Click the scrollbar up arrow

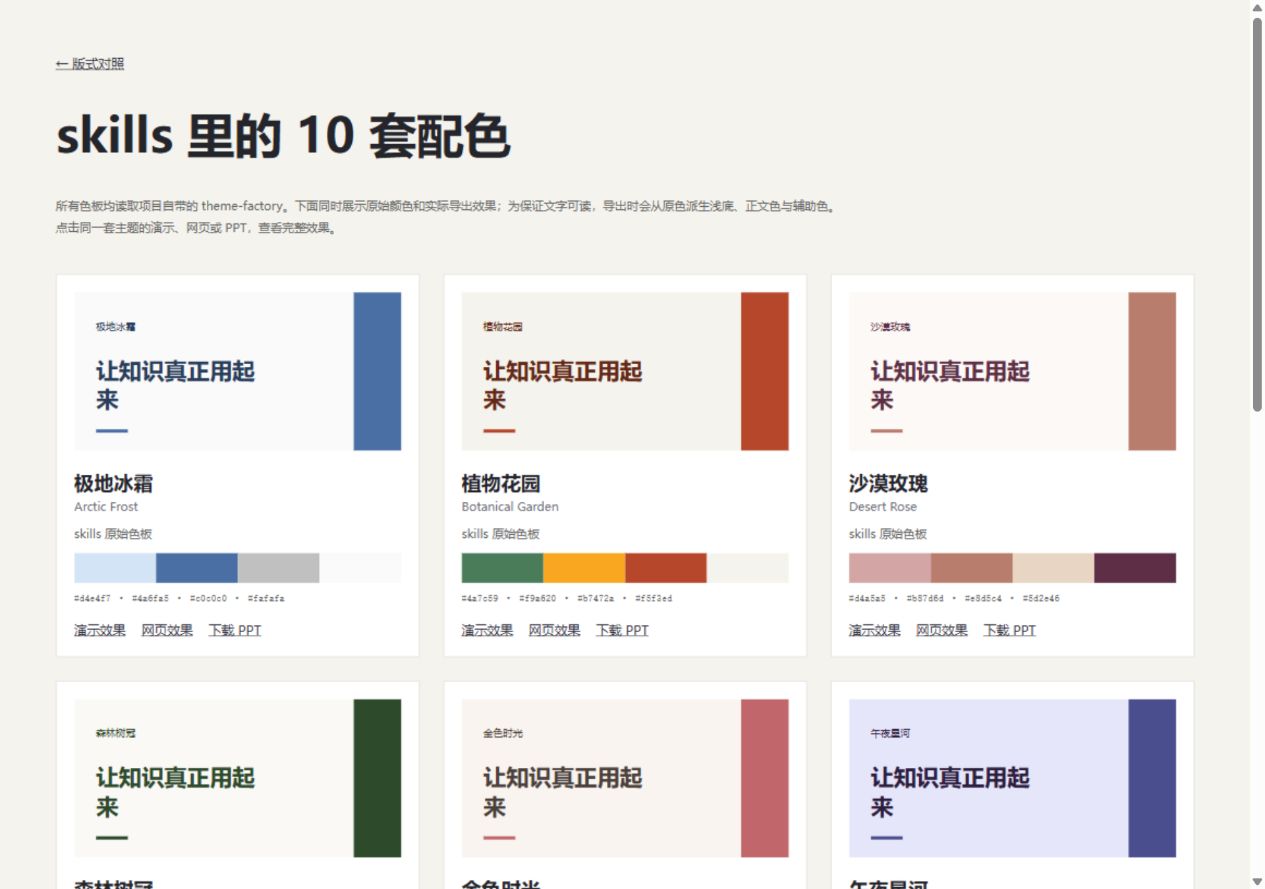point(1257,8)
